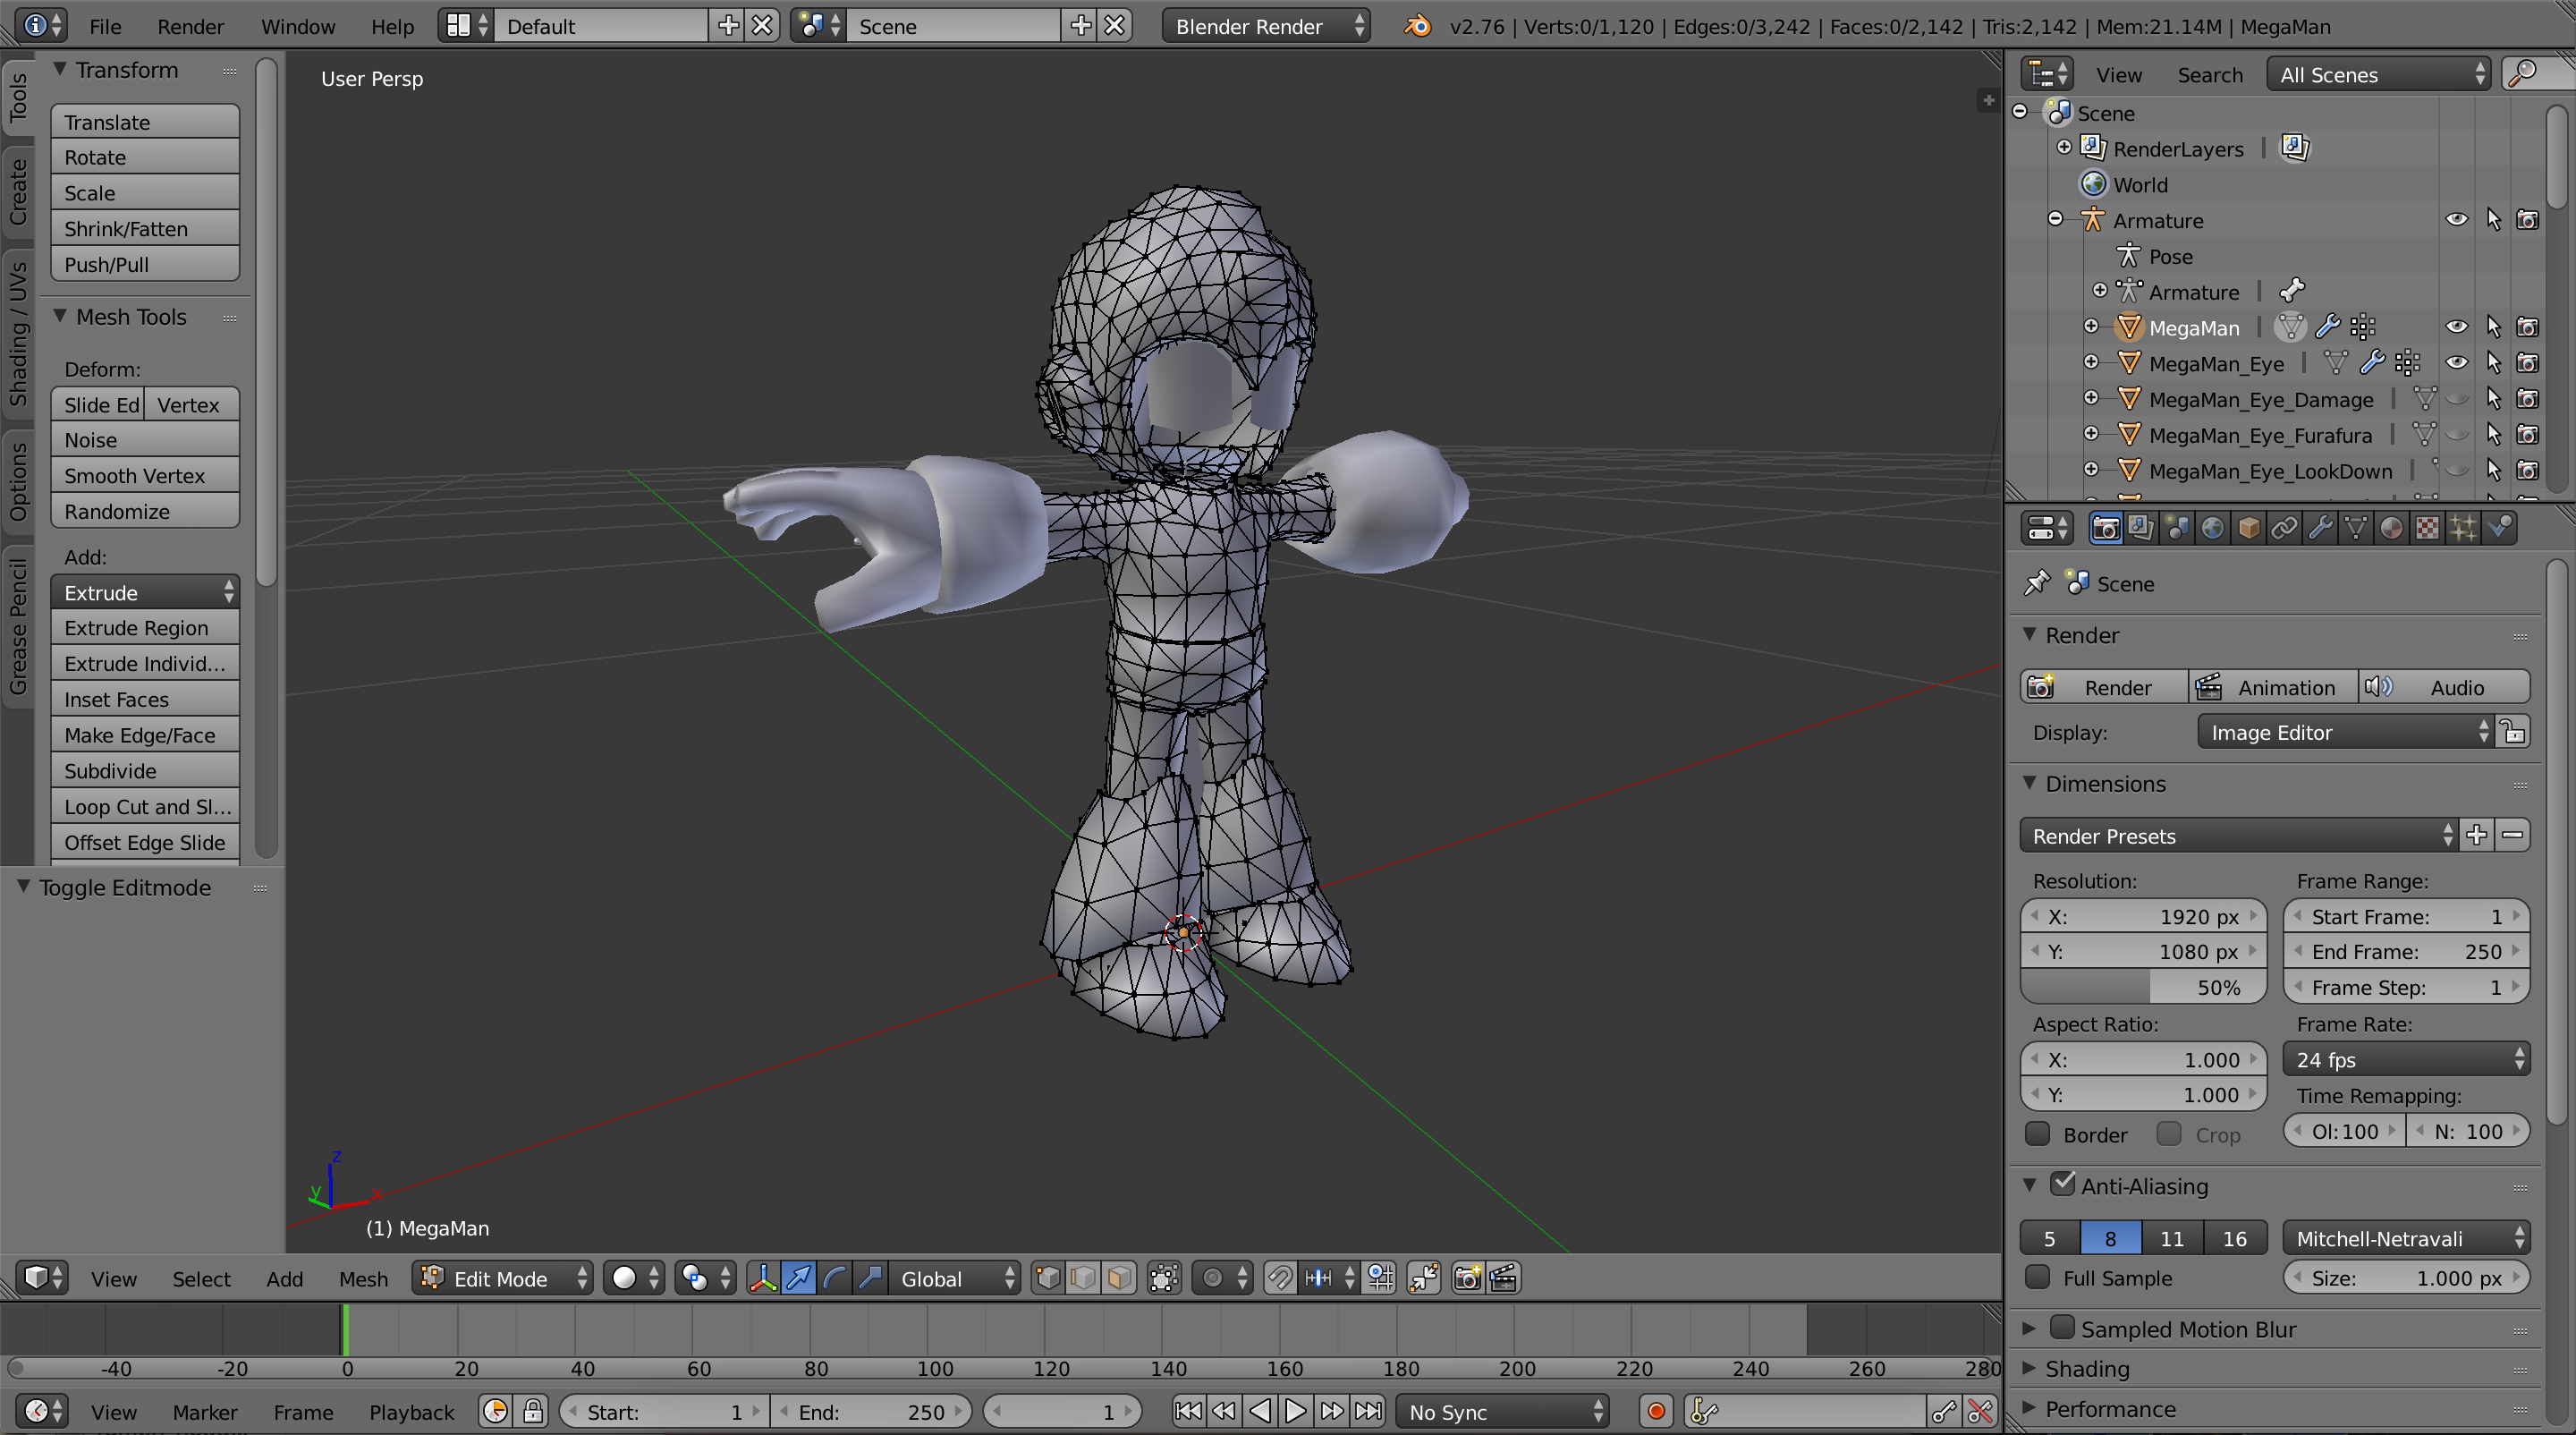Switch to the Shading / UVs tab

[18, 332]
